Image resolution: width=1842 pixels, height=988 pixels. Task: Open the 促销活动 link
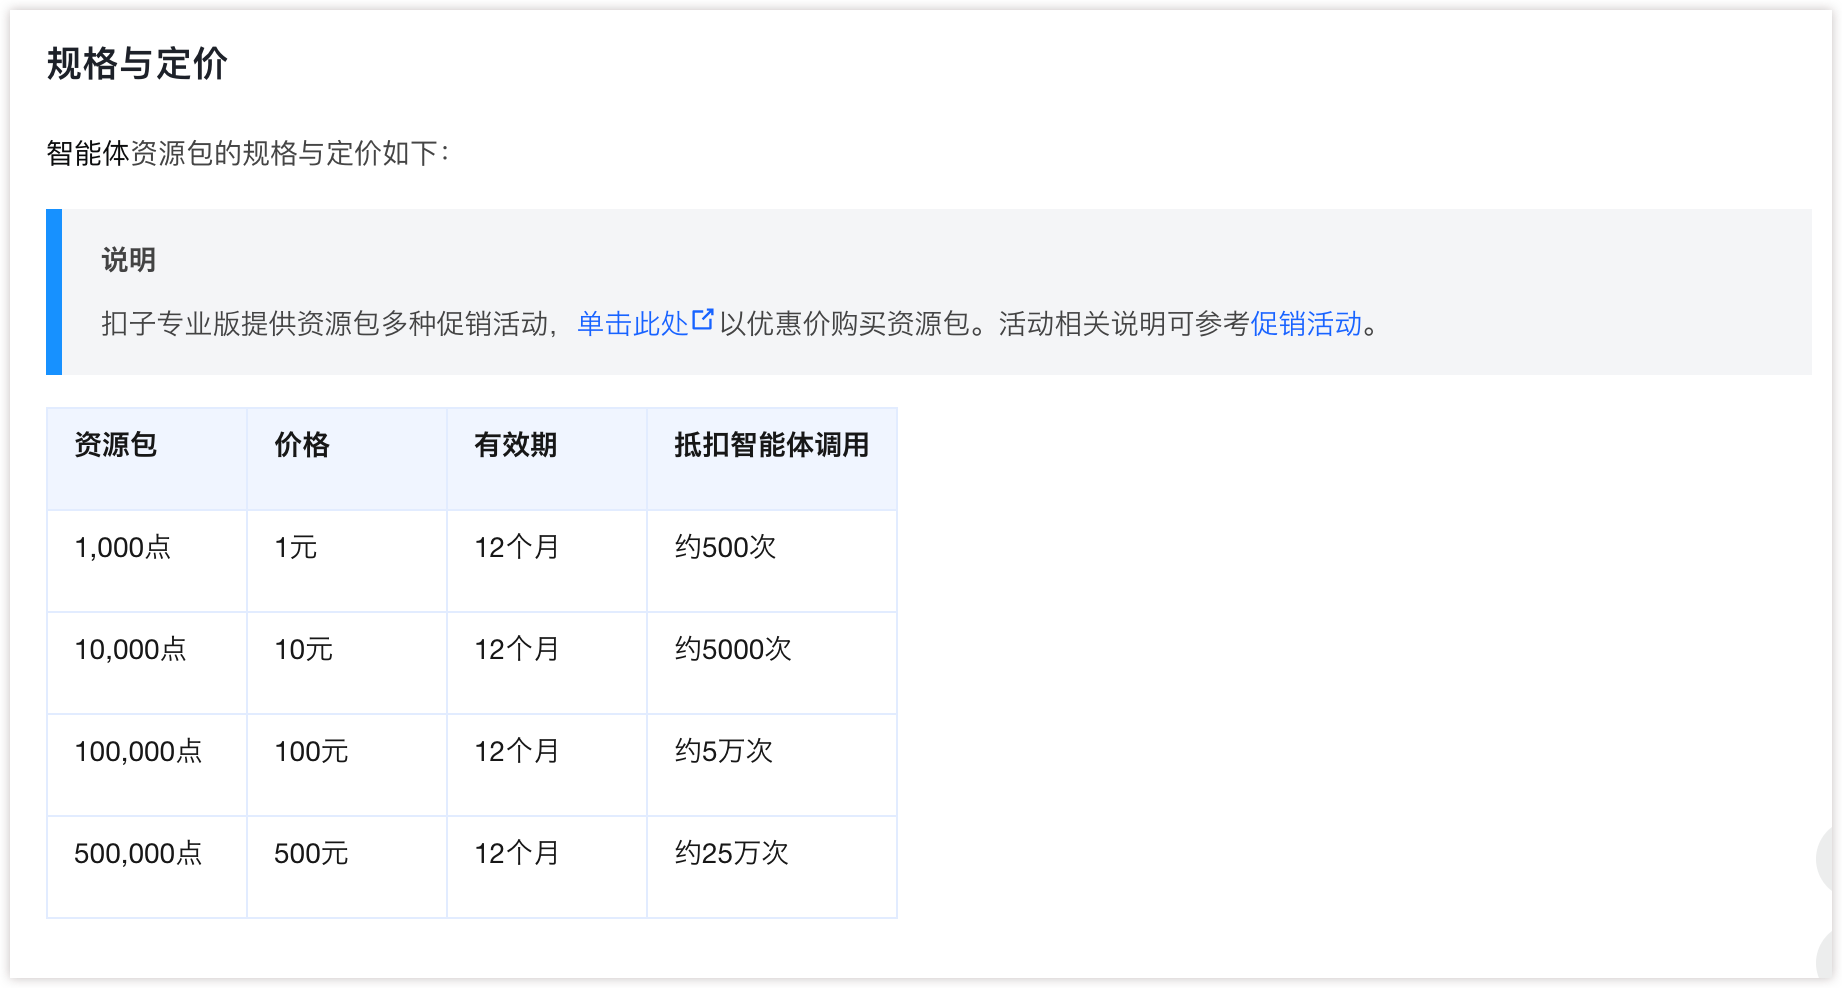pyautogui.click(x=1306, y=324)
